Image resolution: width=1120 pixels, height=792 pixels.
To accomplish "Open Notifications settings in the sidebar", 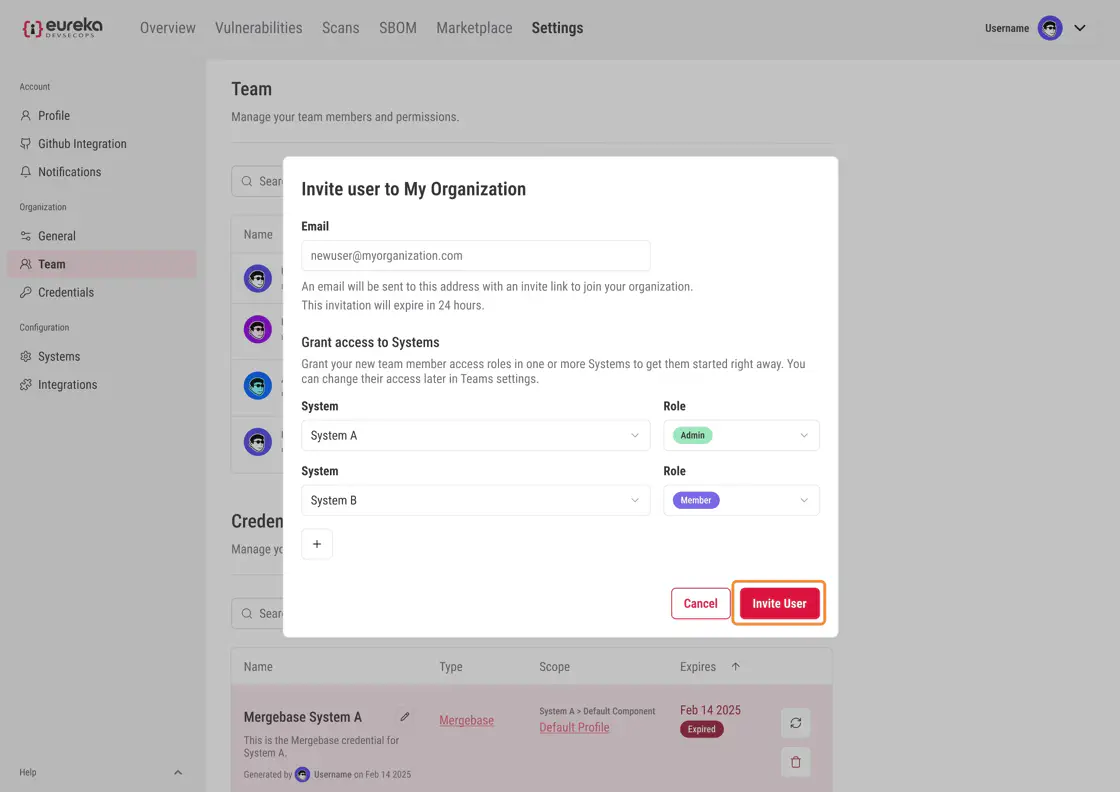I will point(69,172).
